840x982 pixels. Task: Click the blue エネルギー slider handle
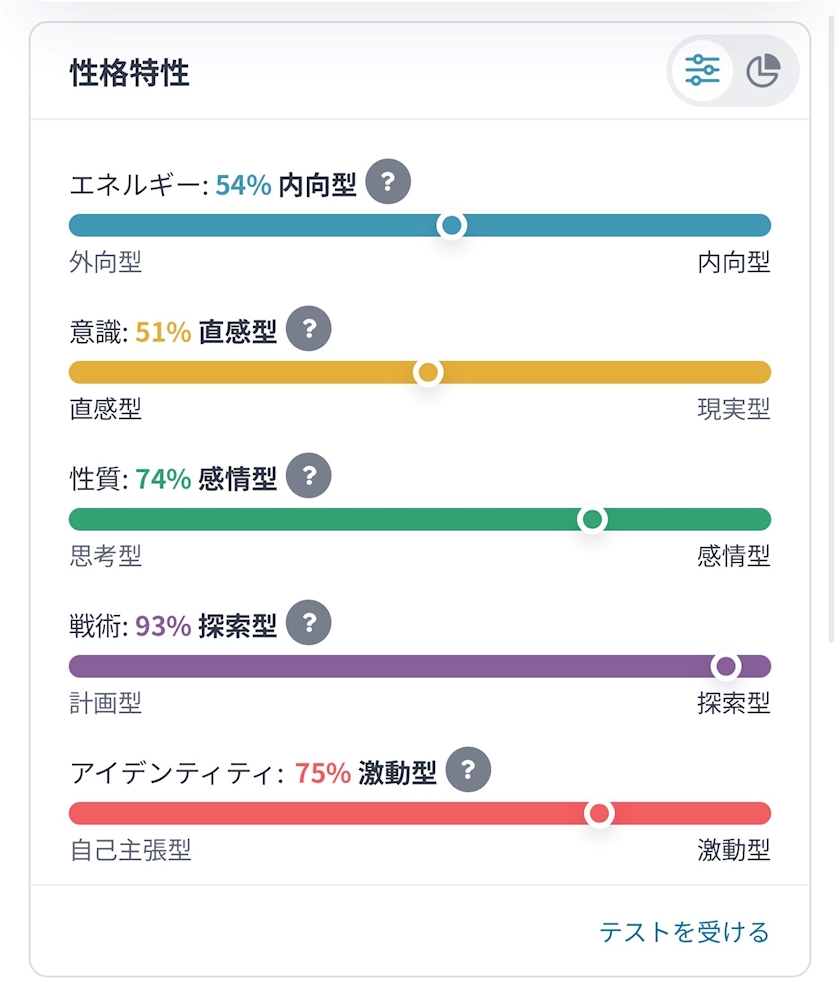click(x=452, y=225)
